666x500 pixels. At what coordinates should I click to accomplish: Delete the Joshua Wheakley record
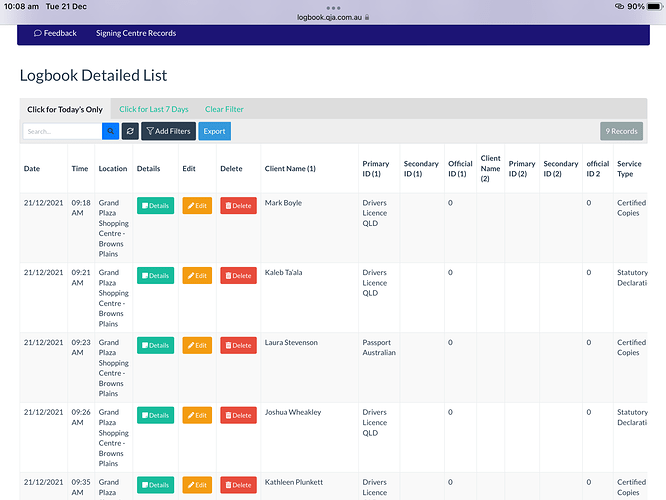[x=238, y=415]
